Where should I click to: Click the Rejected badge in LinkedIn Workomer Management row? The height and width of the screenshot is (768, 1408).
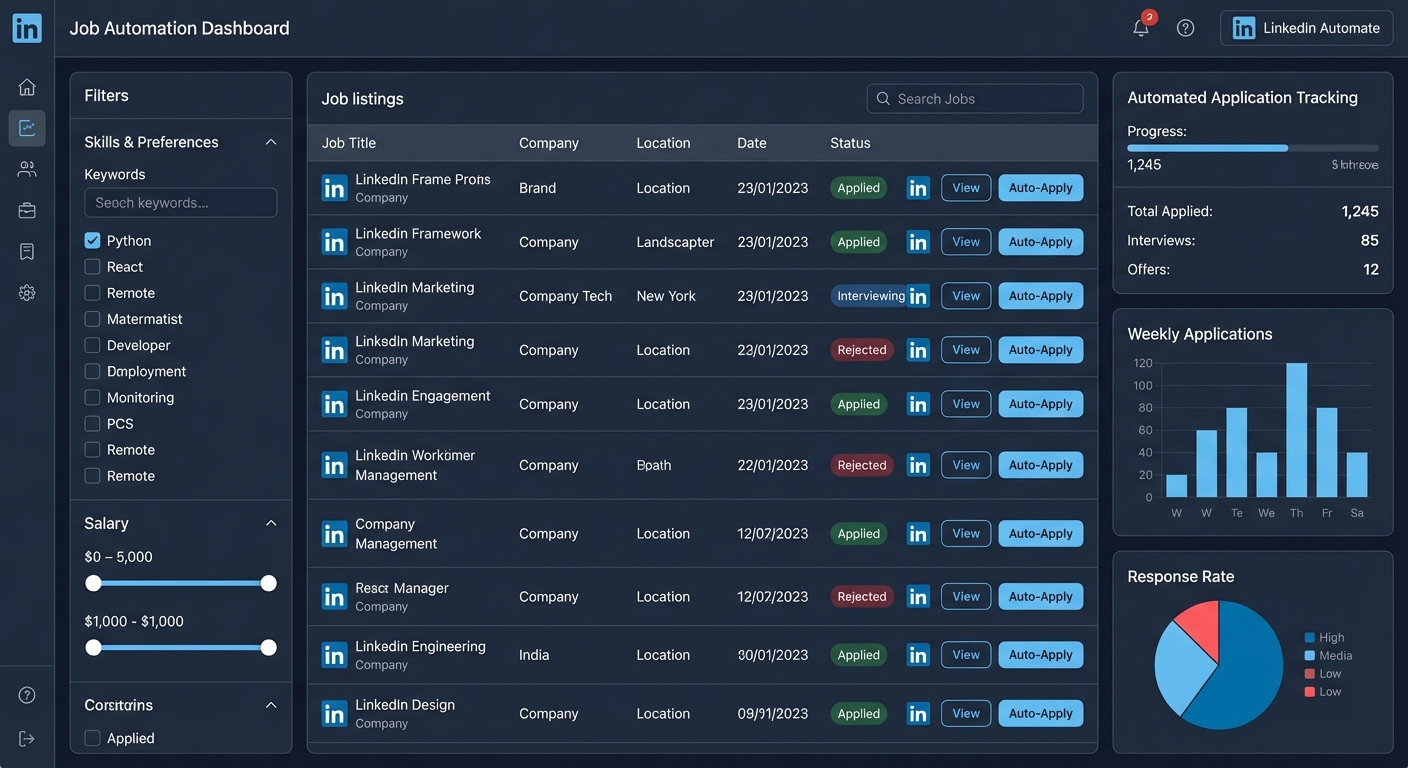pyautogui.click(x=862, y=465)
